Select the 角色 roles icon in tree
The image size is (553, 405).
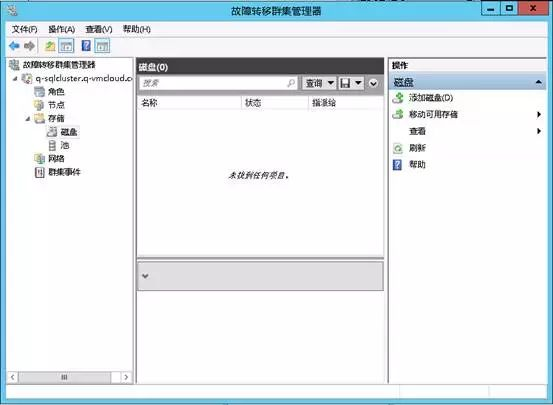click(x=40, y=92)
